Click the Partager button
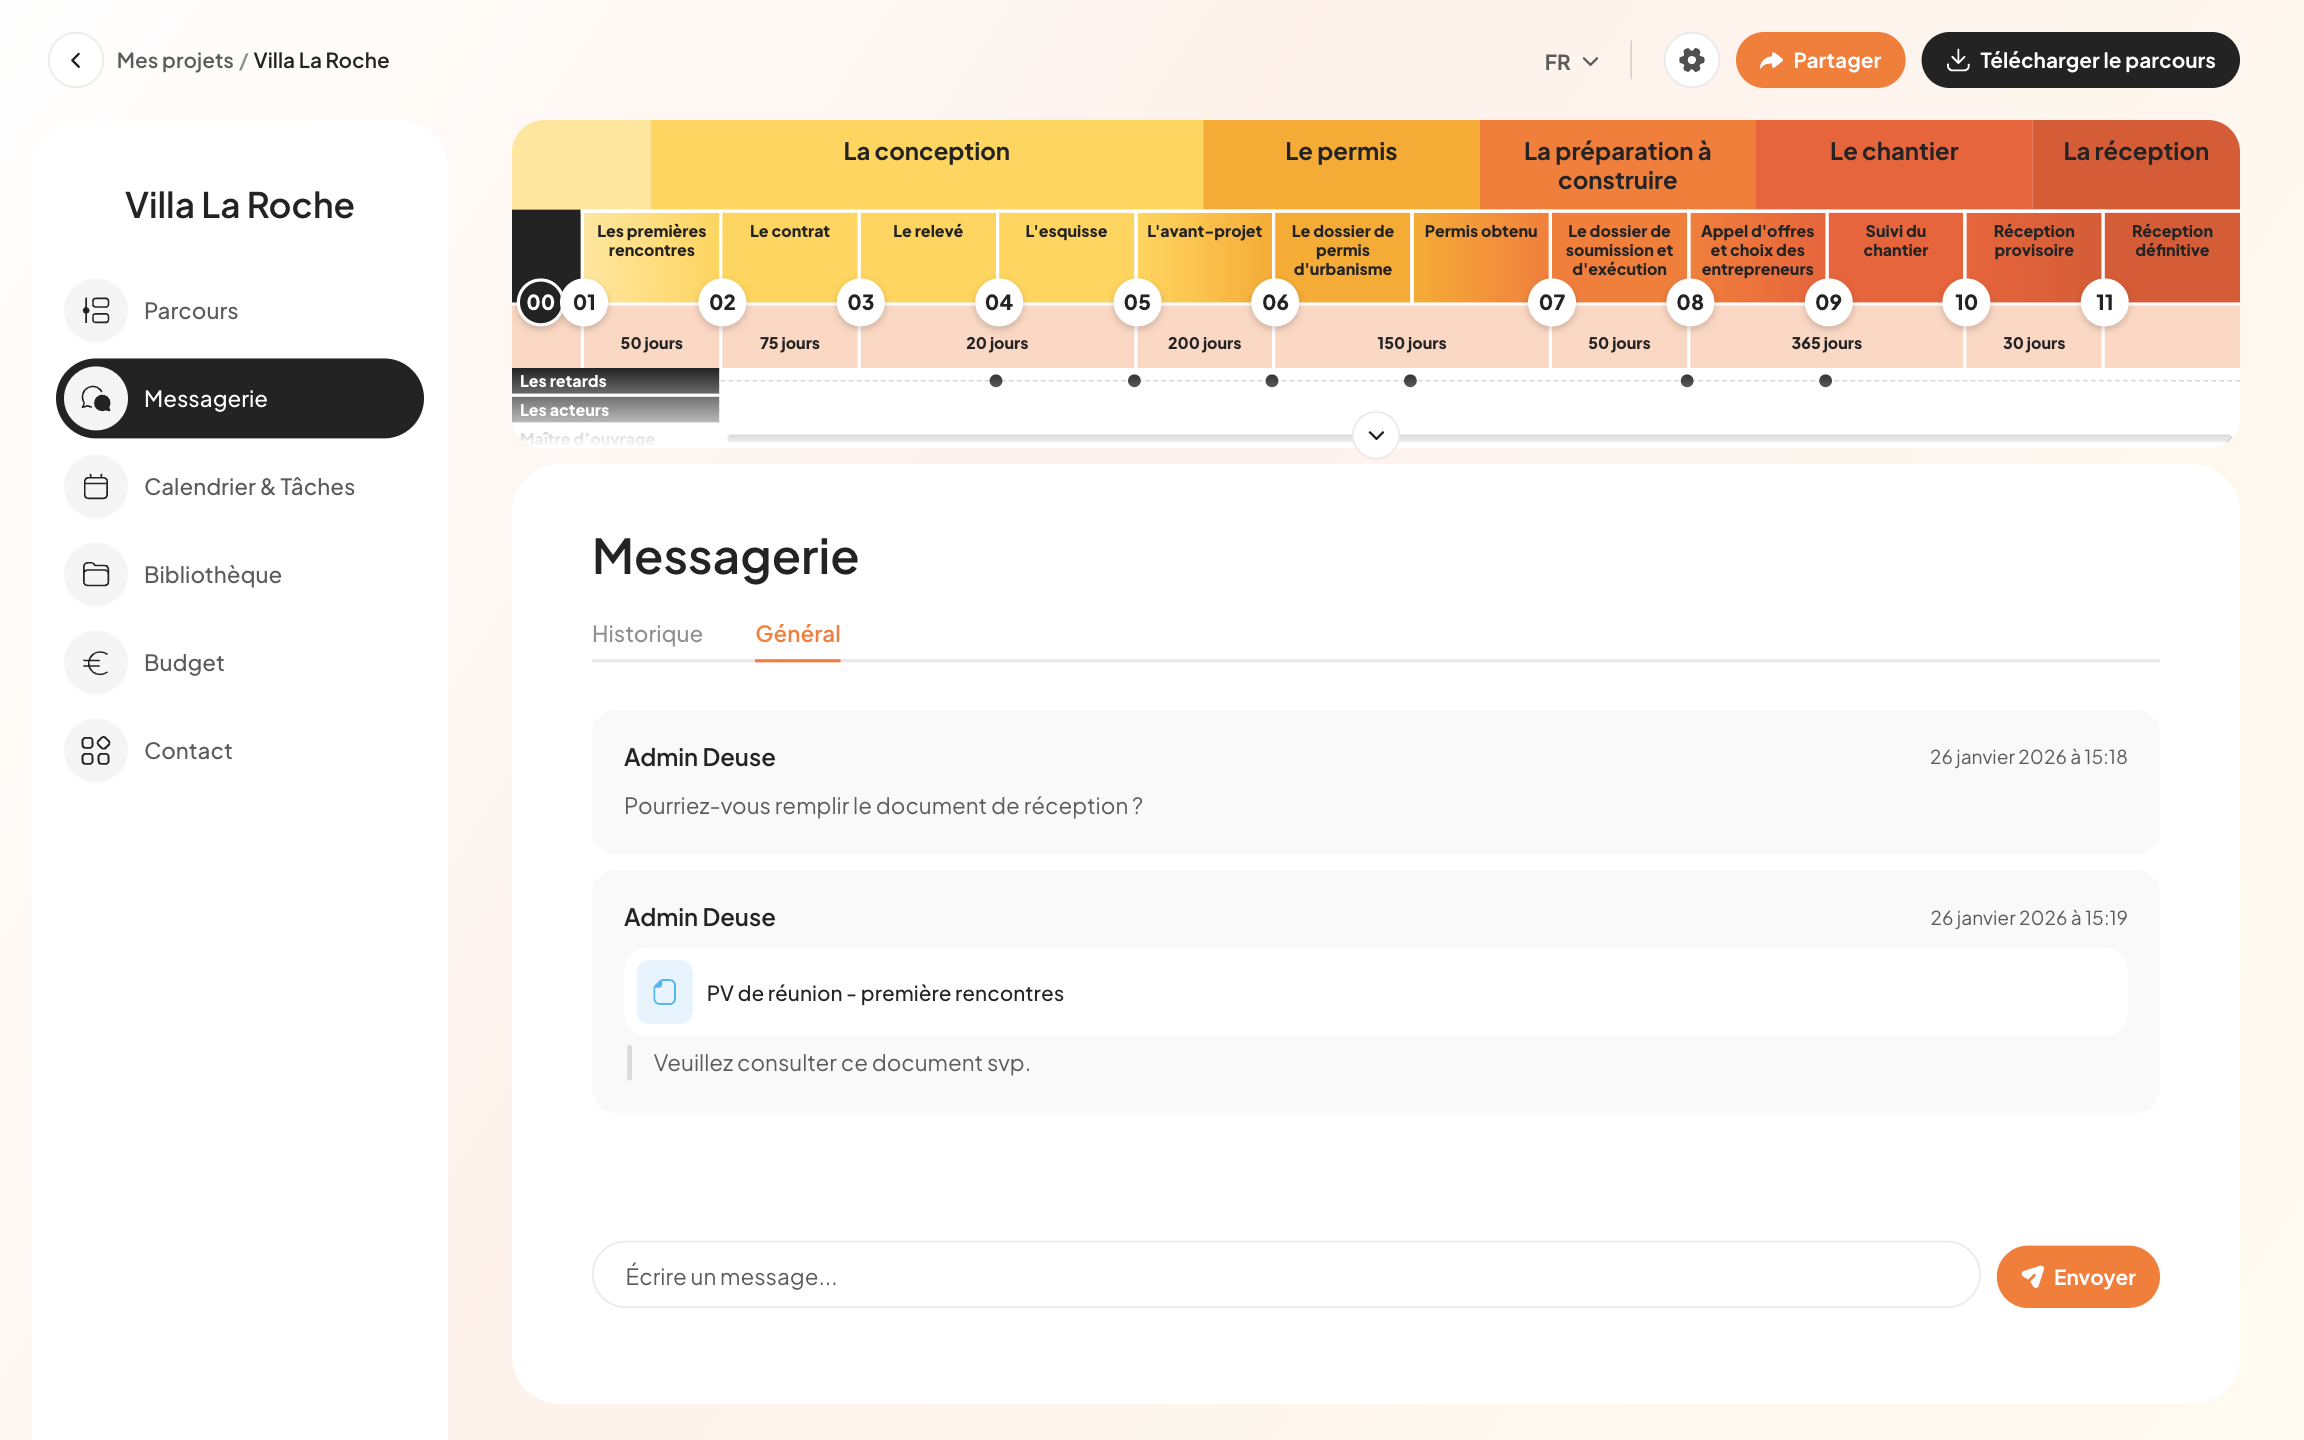Viewport: 2304px width, 1440px height. click(x=1820, y=60)
